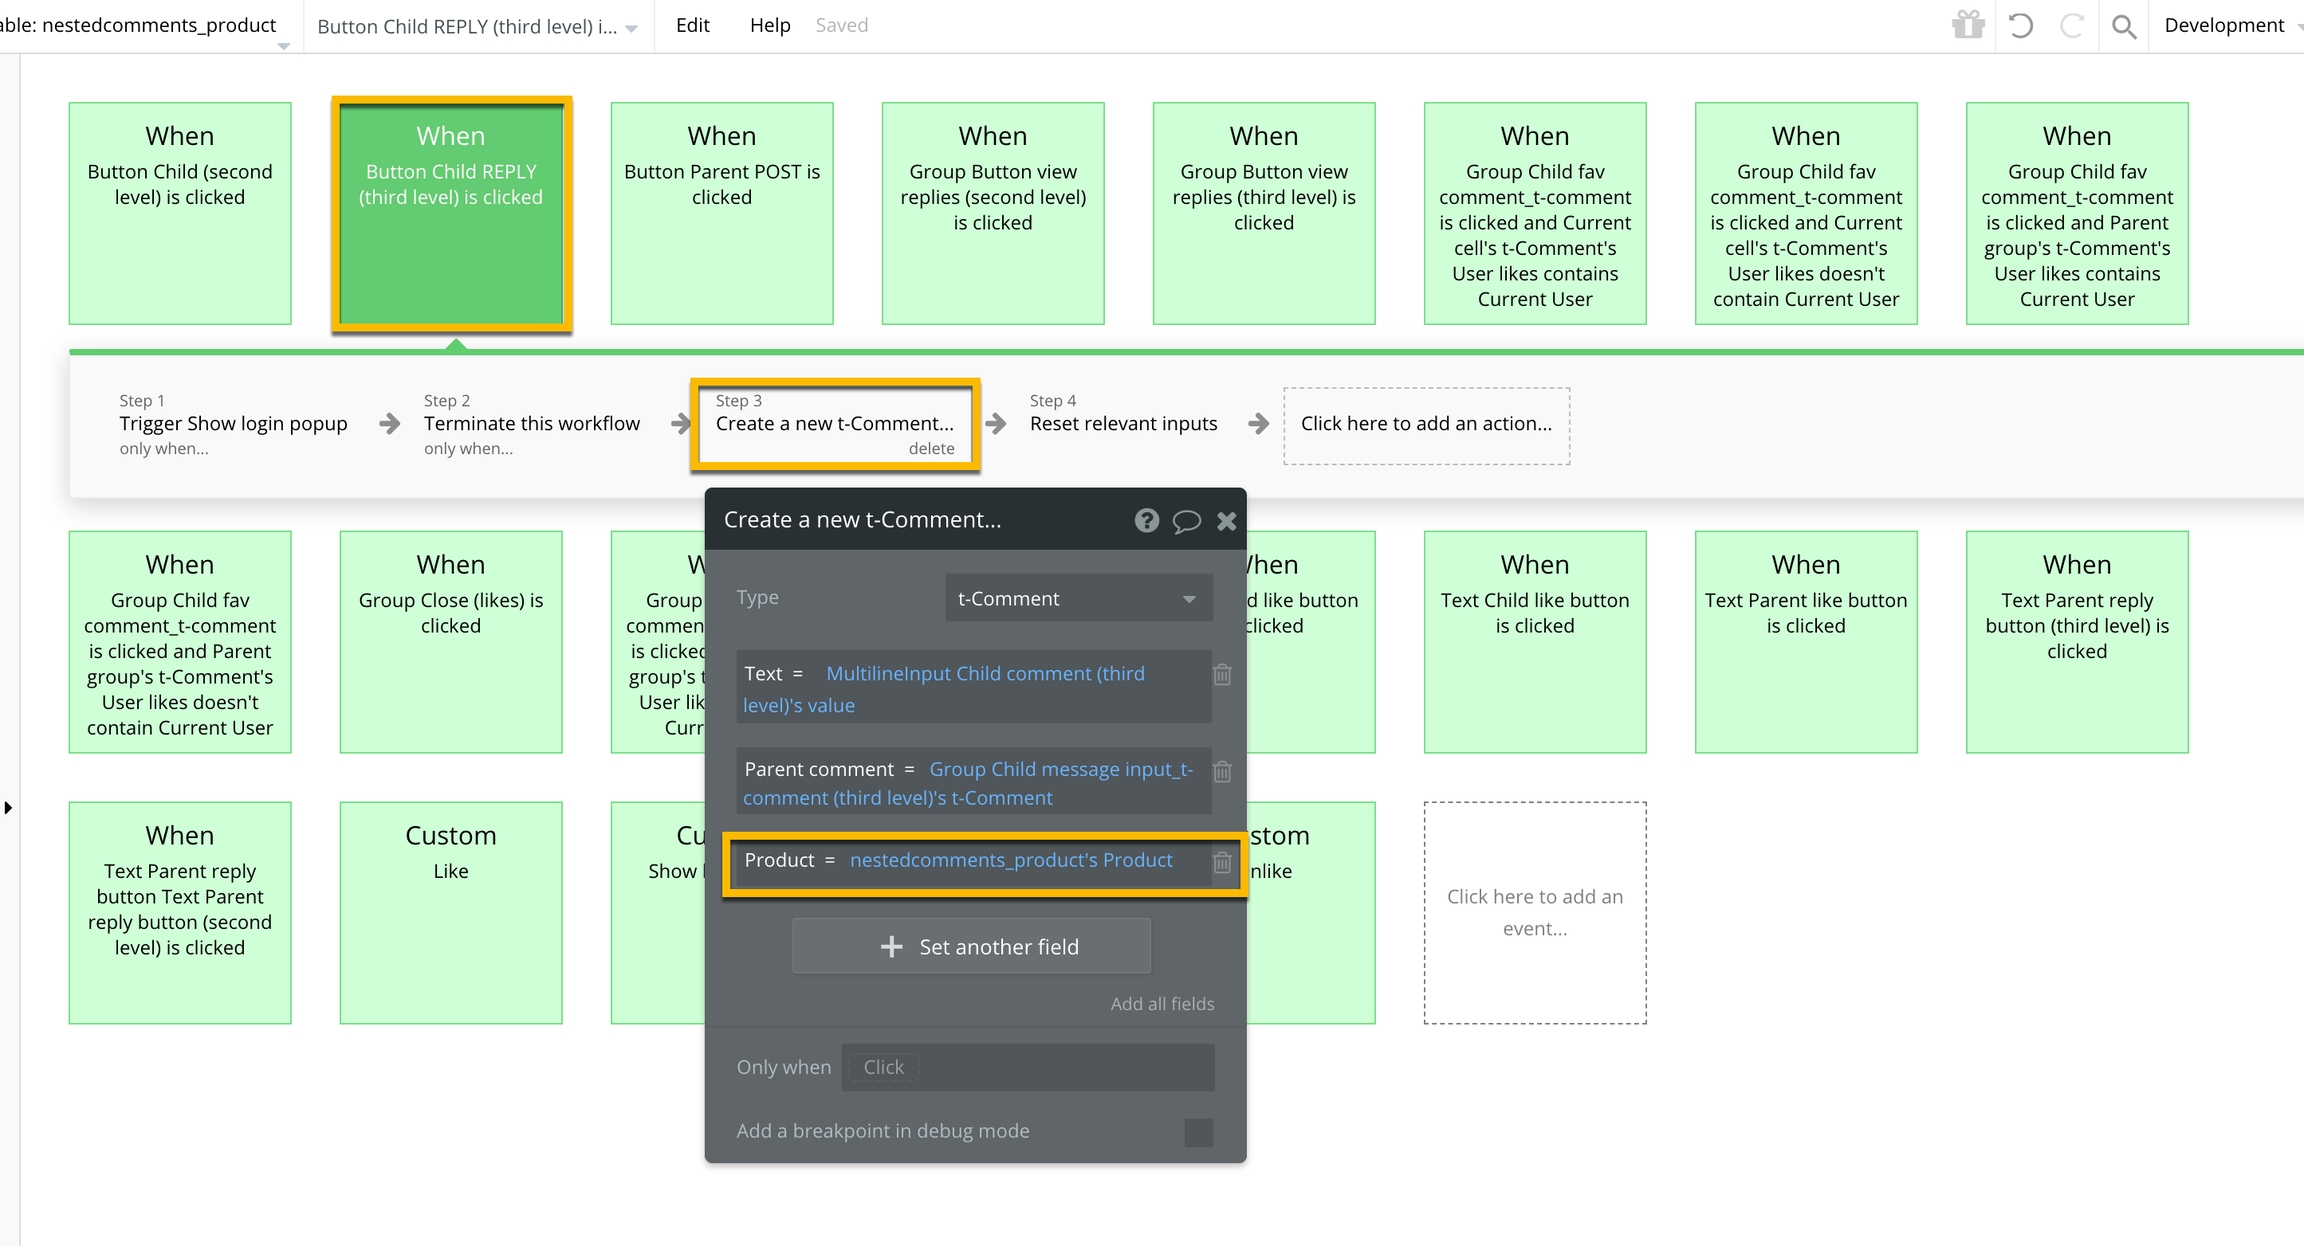
Task: Trash the Parent comment field
Action: point(1222,772)
